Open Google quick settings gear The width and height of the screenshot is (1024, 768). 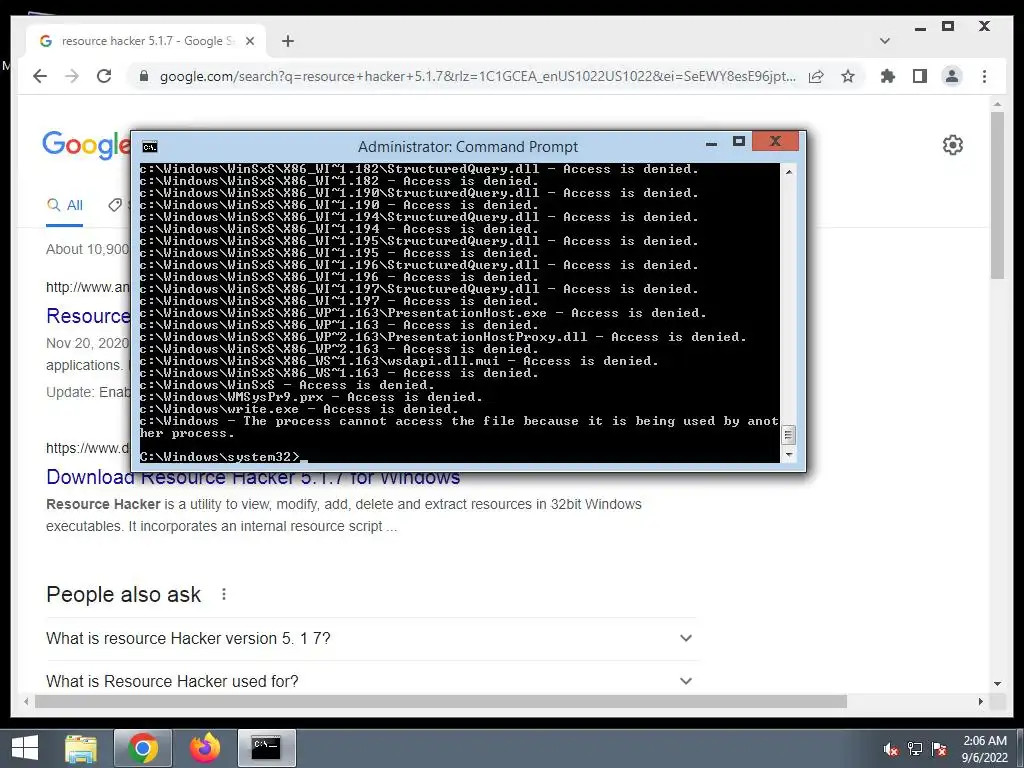click(953, 145)
